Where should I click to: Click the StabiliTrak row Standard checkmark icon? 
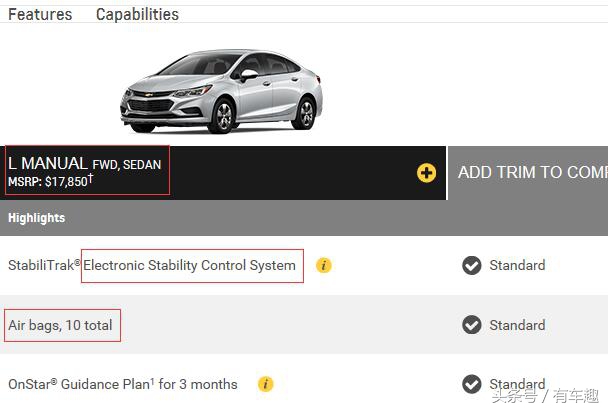click(472, 265)
